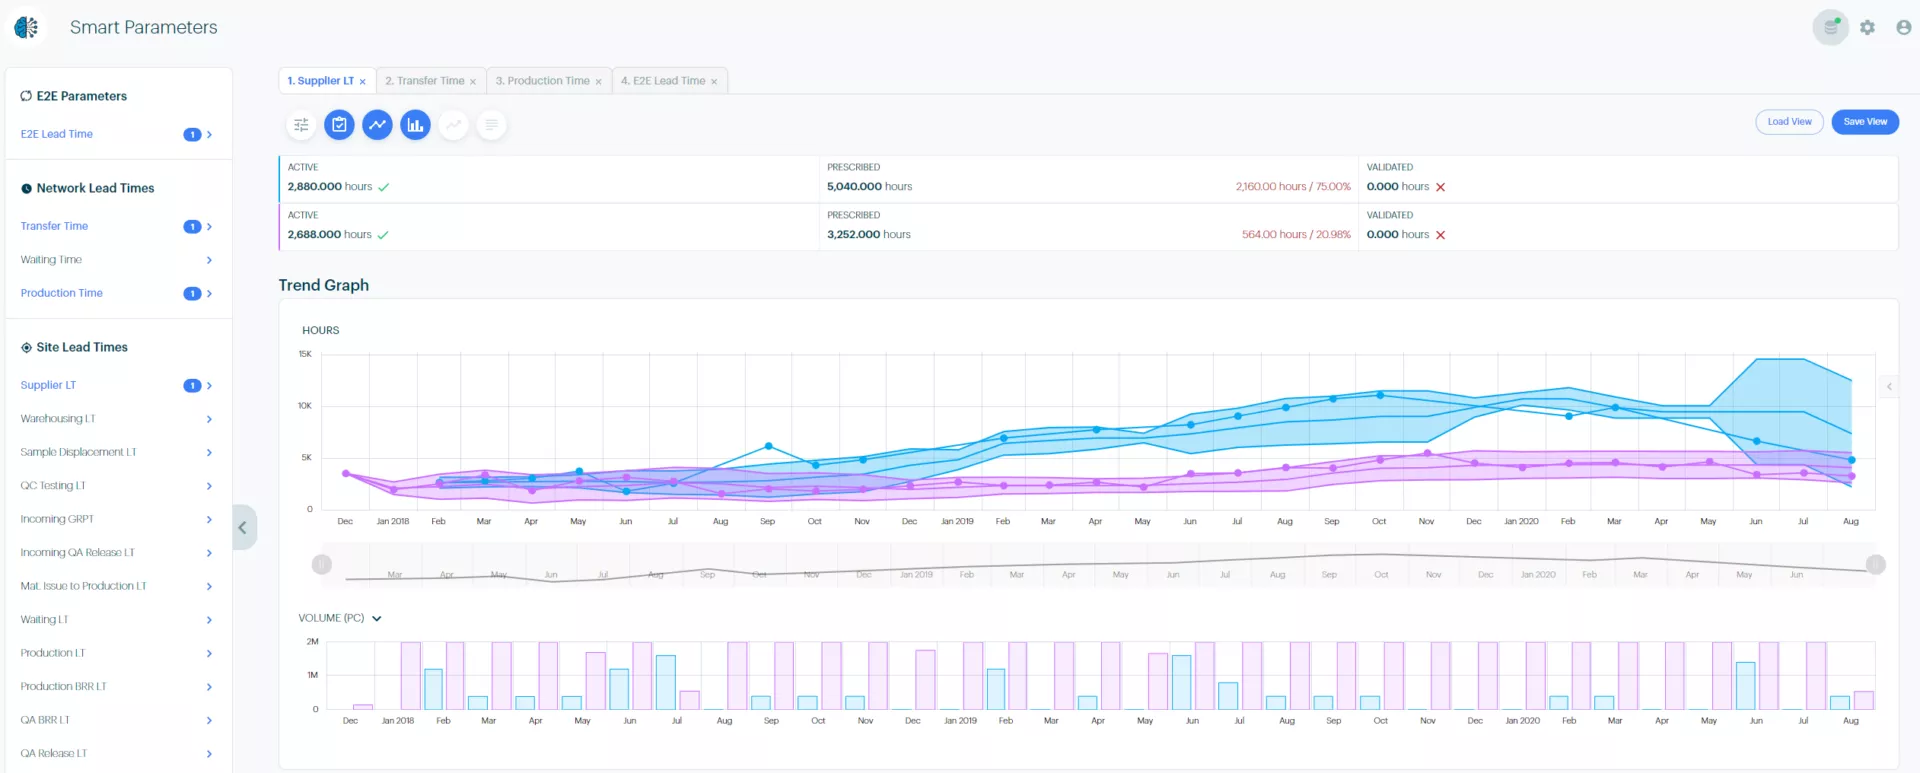The image size is (1920, 773).
Task: Collapse the left sidebar with arrow handle
Action: tap(243, 527)
